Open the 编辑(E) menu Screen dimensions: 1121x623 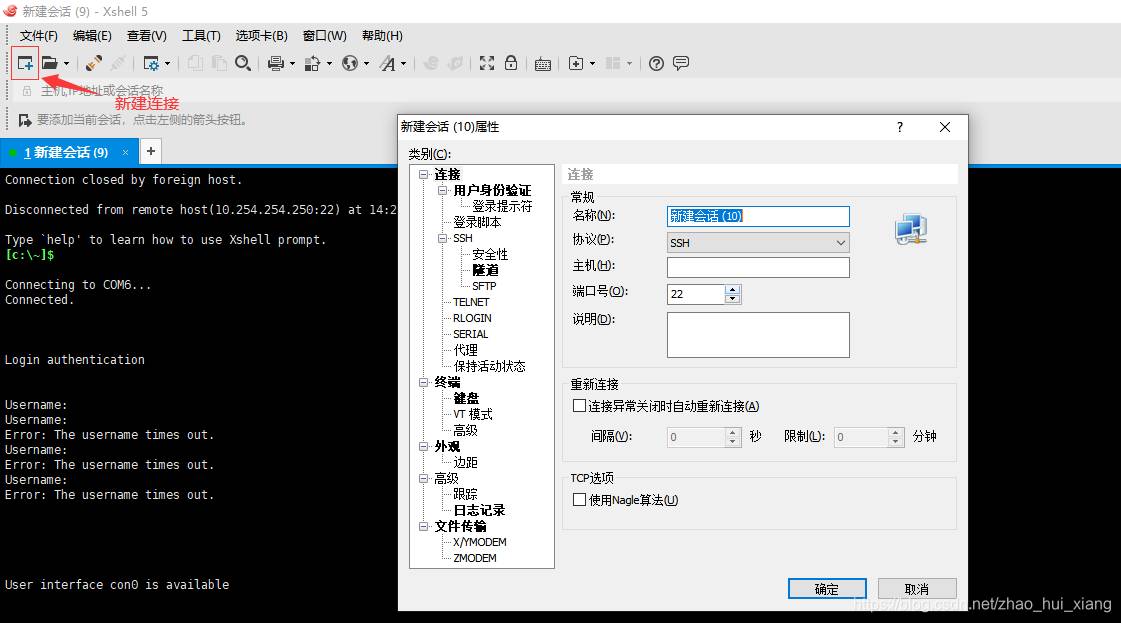tap(92, 36)
